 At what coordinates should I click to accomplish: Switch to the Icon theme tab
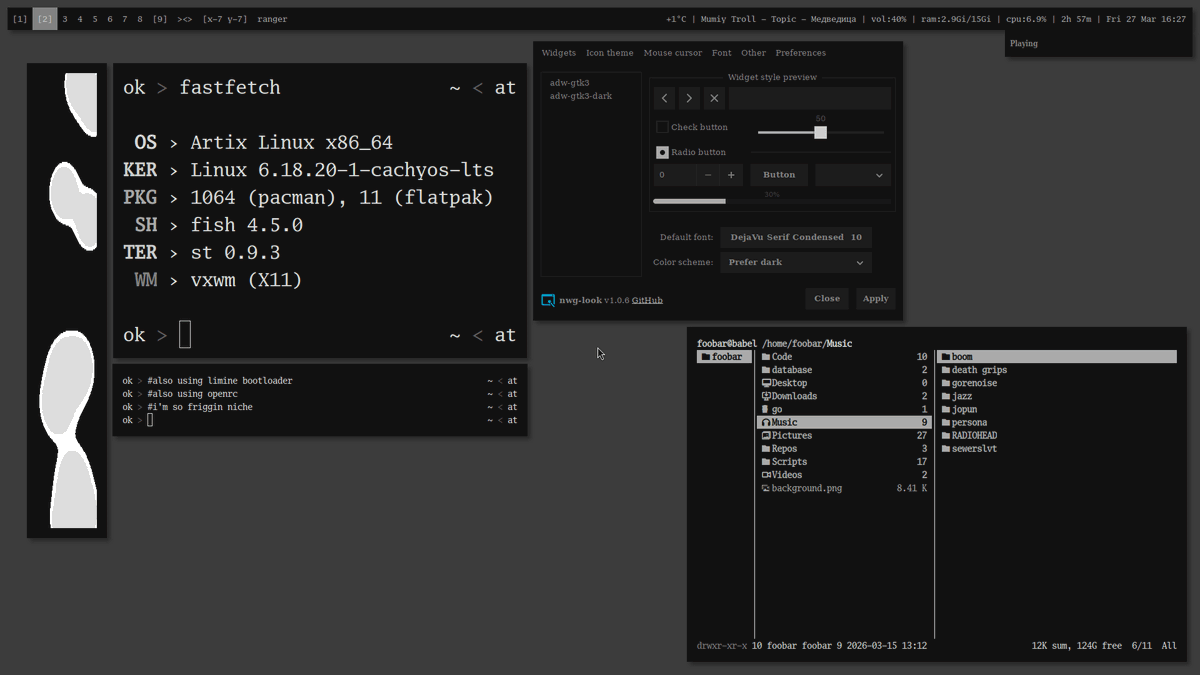610,53
